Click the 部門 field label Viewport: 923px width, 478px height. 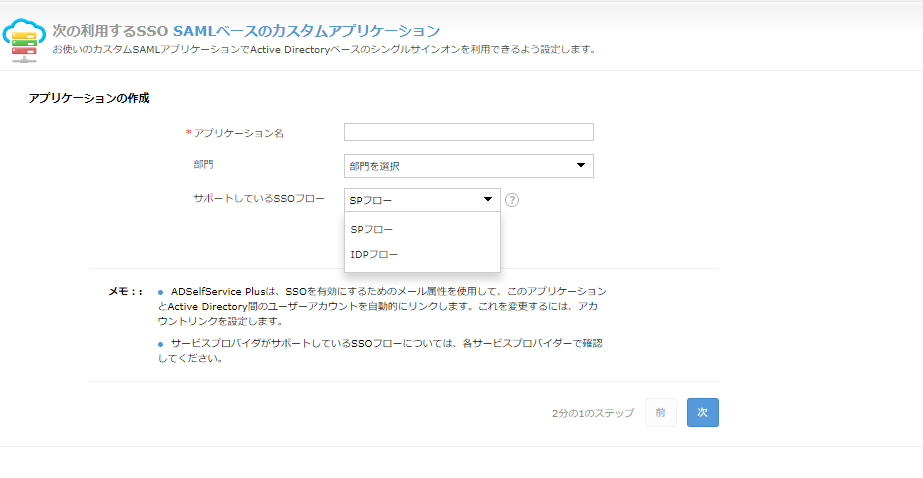(203, 163)
